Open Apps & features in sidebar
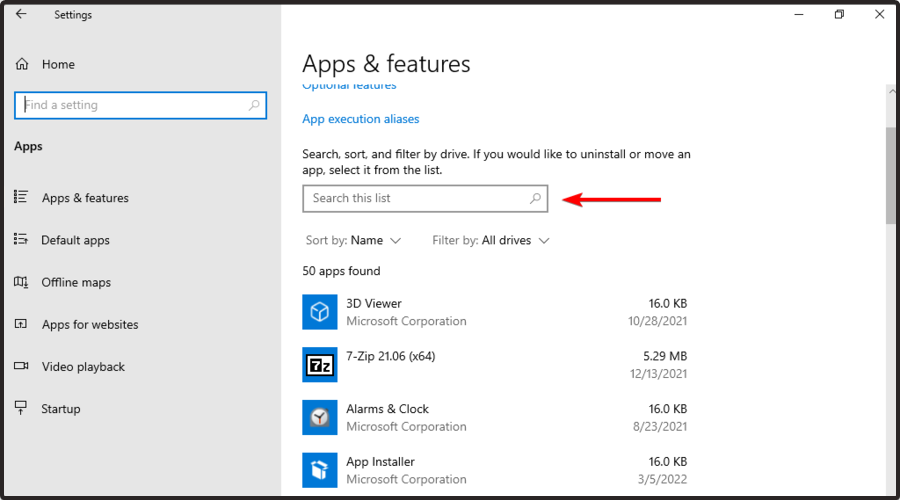Image resolution: width=900 pixels, height=500 pixels. [x=85, y=198]
